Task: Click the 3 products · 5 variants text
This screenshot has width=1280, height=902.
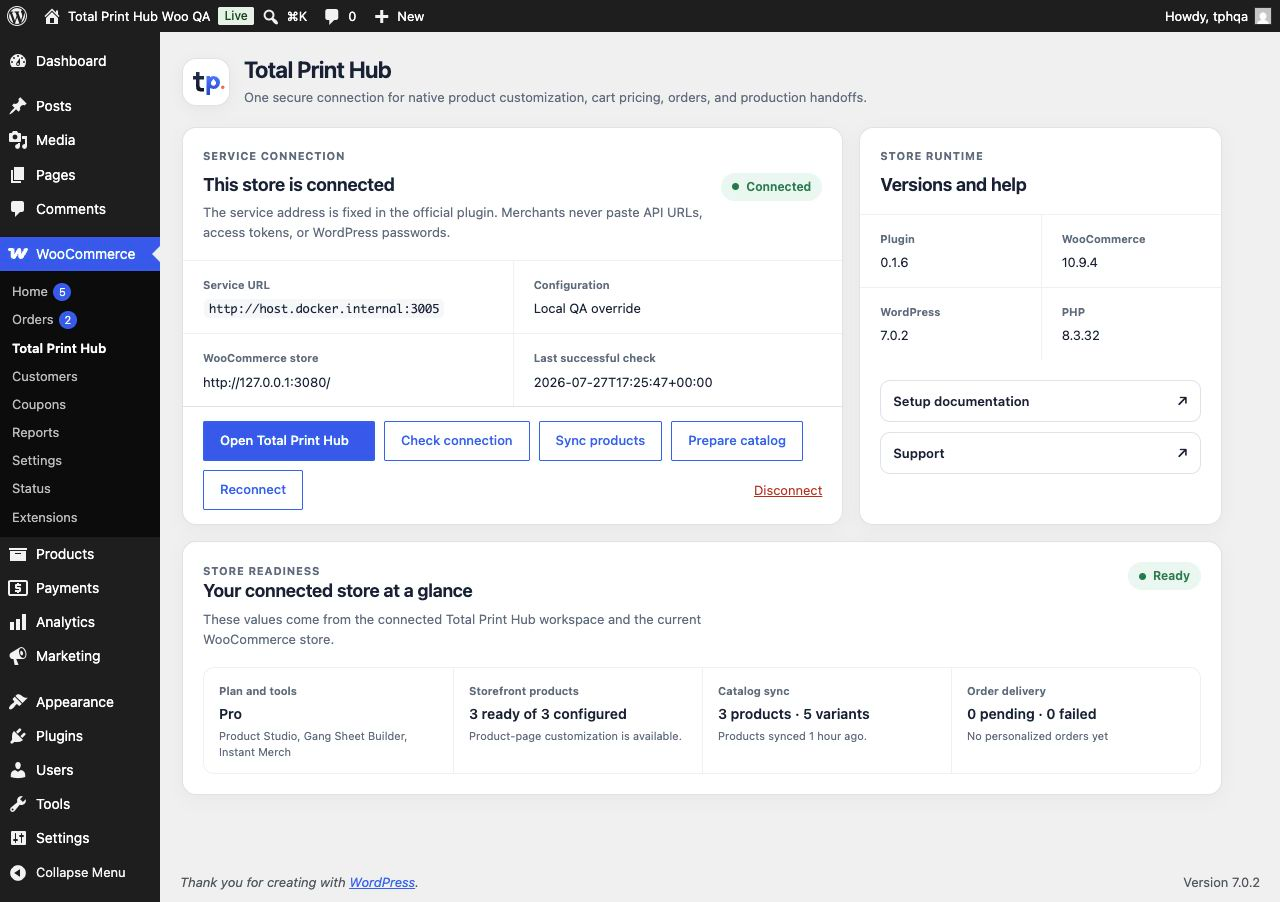Action: coord(794,714)
